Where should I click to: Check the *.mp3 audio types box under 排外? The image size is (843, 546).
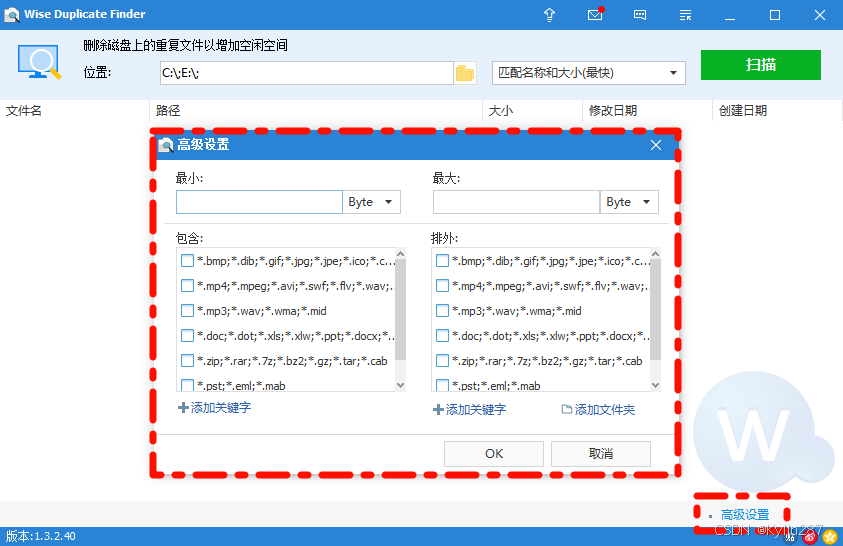pyautogui.click(x=442, y=311)
